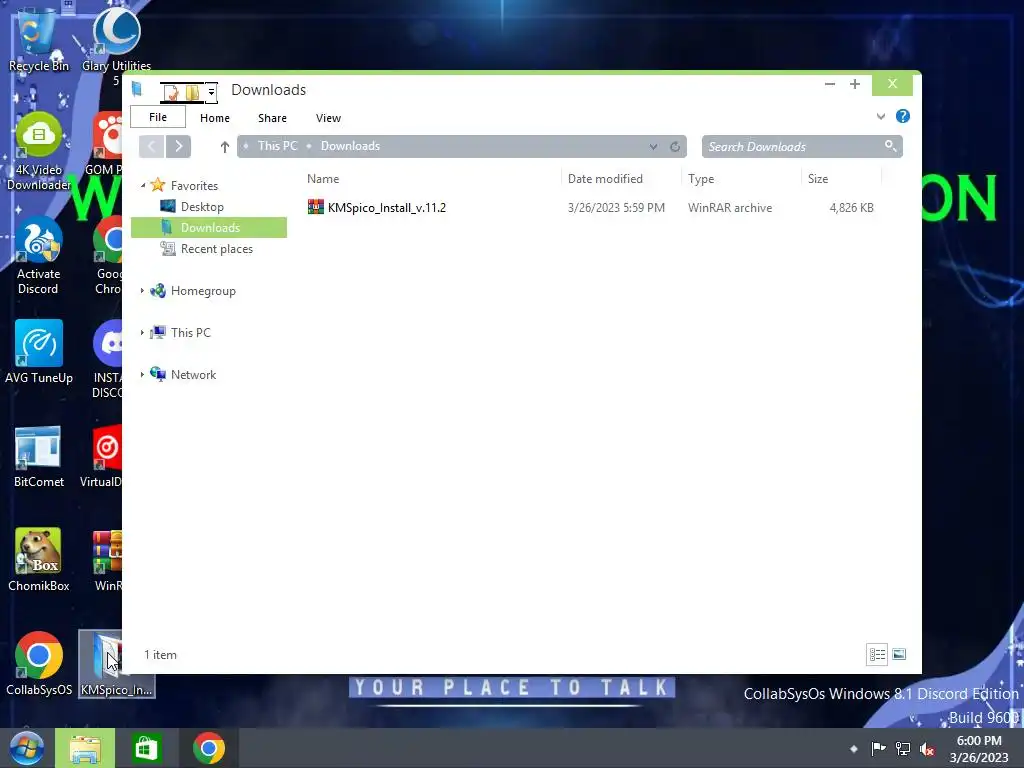Collapse the Favorites tree group
1024x768 pixels.
143,185
